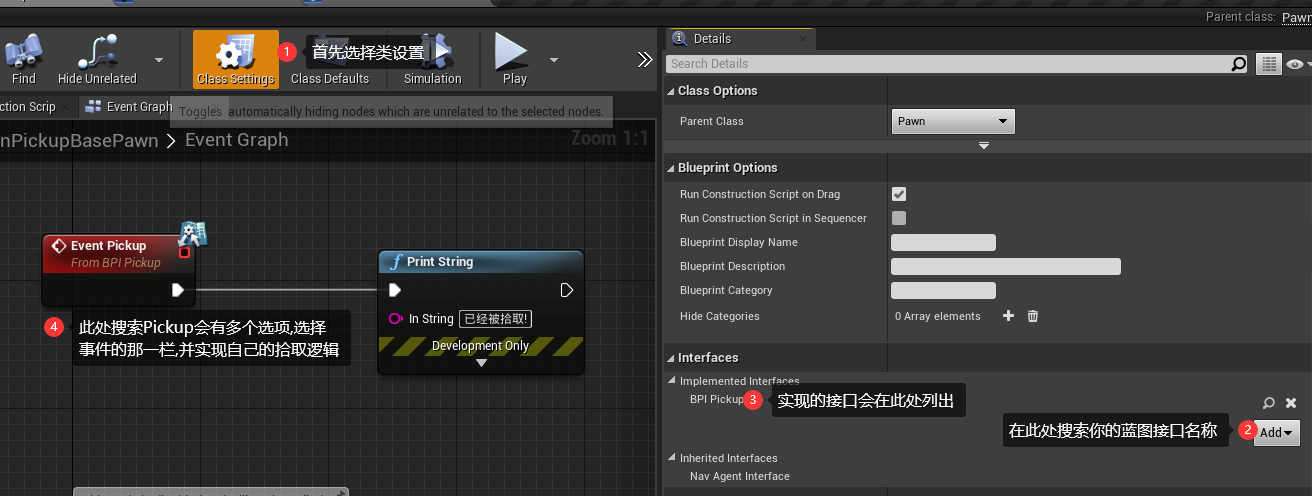Click the Event Pickup diamond event icon
Viewport: 1312px width, 496px height.
point(58,245)
